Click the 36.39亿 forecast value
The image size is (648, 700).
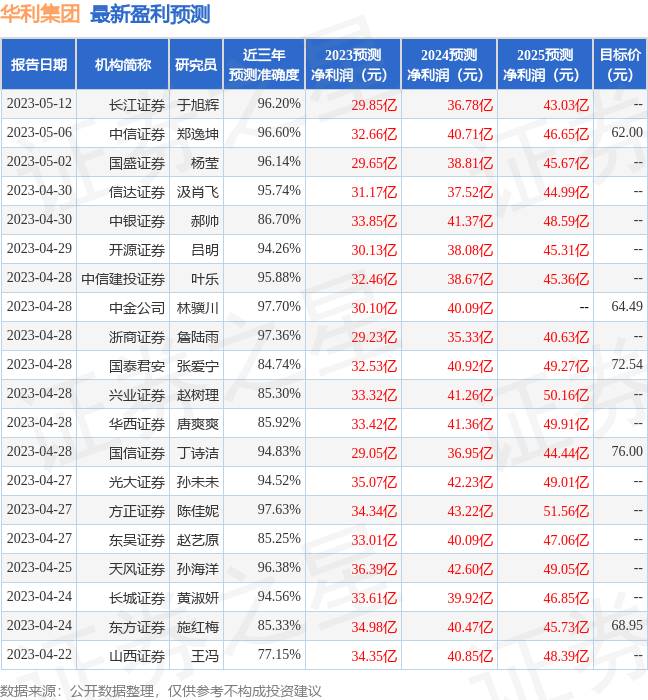click(374, 570)
